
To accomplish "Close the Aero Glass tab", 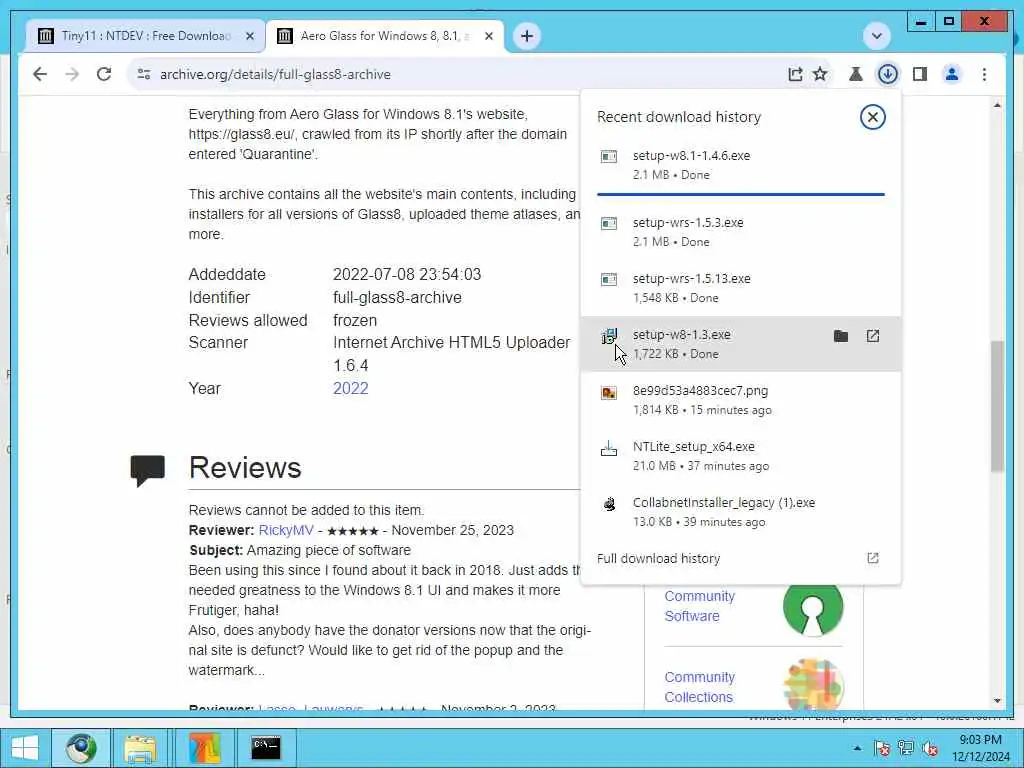I will point(488,36).
